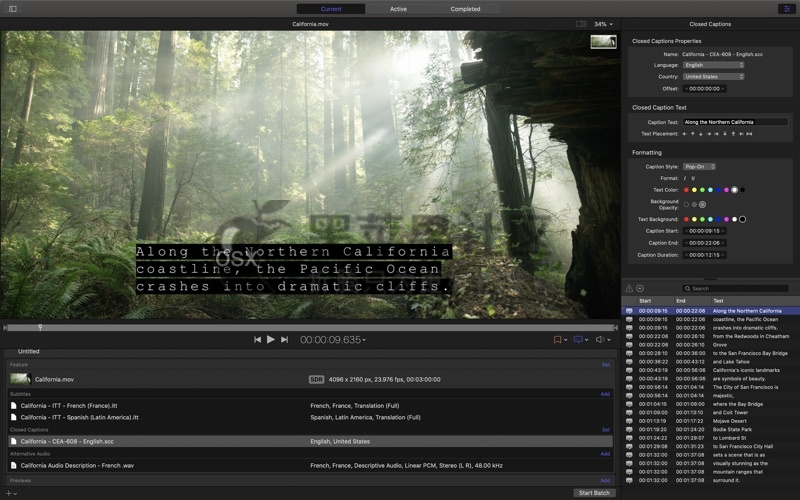Click the right arrow text placement icon

[709, 134]
